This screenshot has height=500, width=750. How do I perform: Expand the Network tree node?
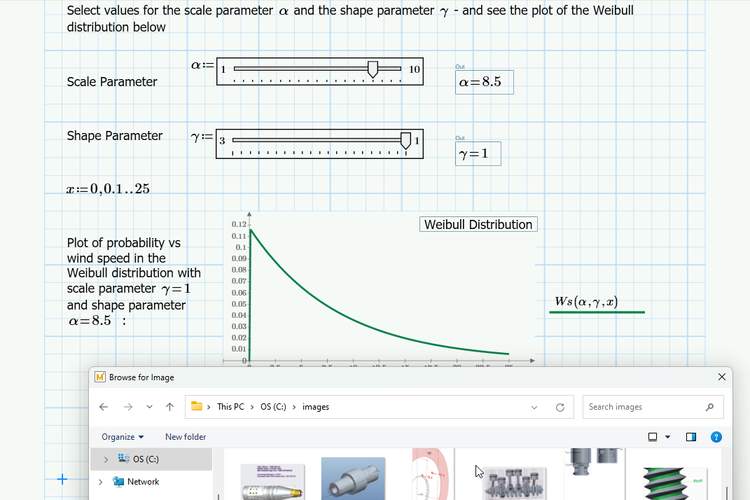click(100, 481)
